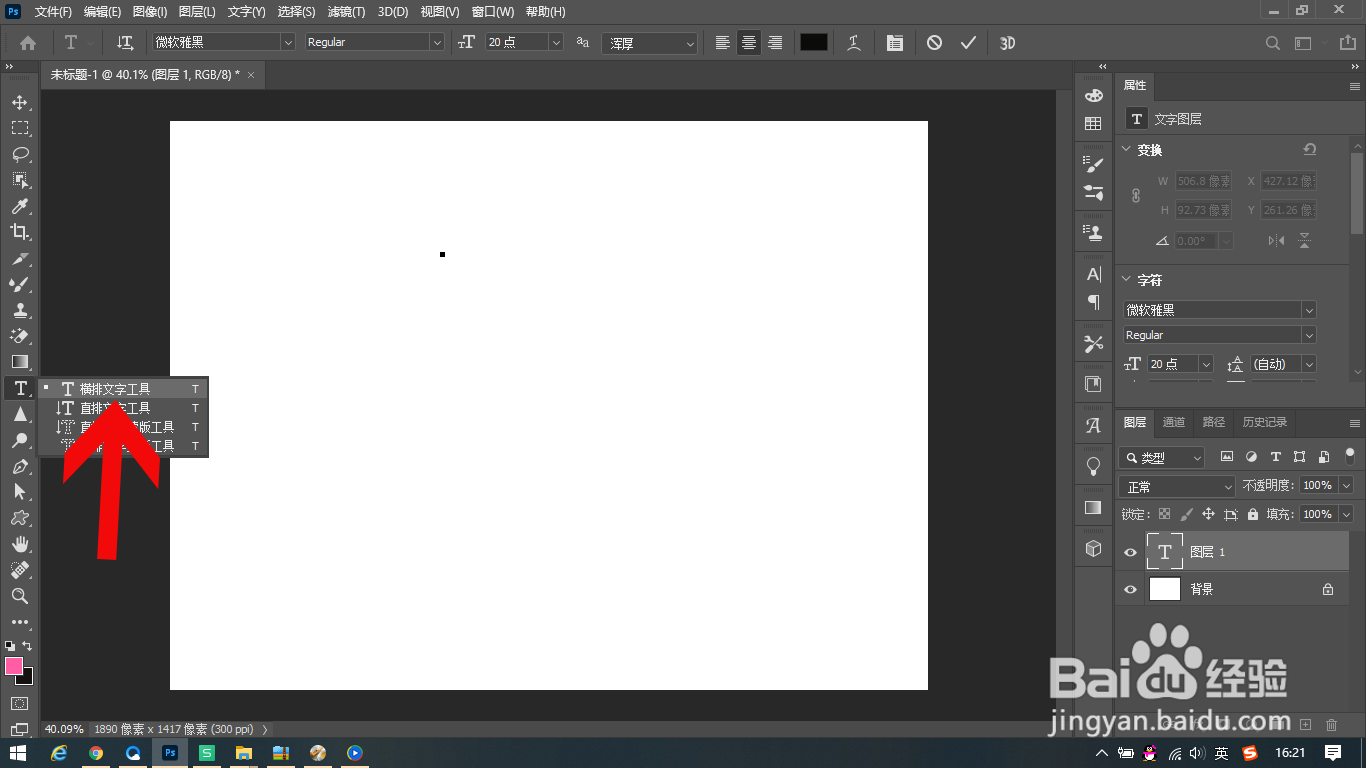The width and height of the screenshot is (1366, 768).
Task: Select the Clone Stamp tool
Action: [19, 310]
